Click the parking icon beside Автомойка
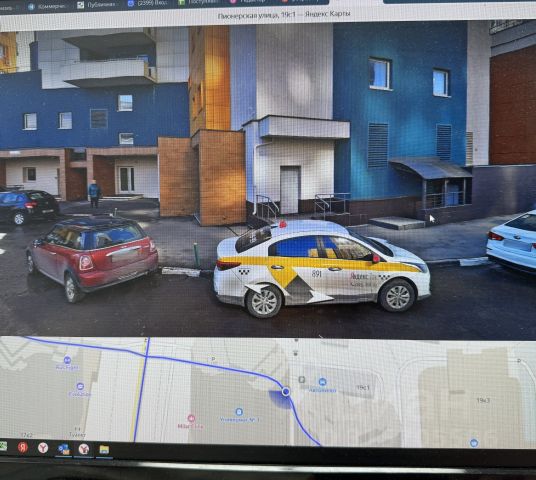This screenshot has height=480, width=536. point(302,379)
